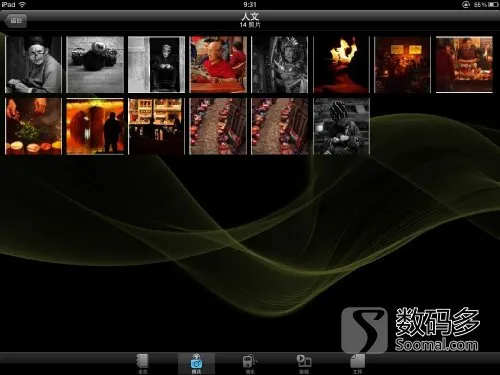Image resolution: width=500 pixels, height=375 pixels.
Task: Open the Files tab document icon
Action: pyautogui.click(x=357, y=363)
